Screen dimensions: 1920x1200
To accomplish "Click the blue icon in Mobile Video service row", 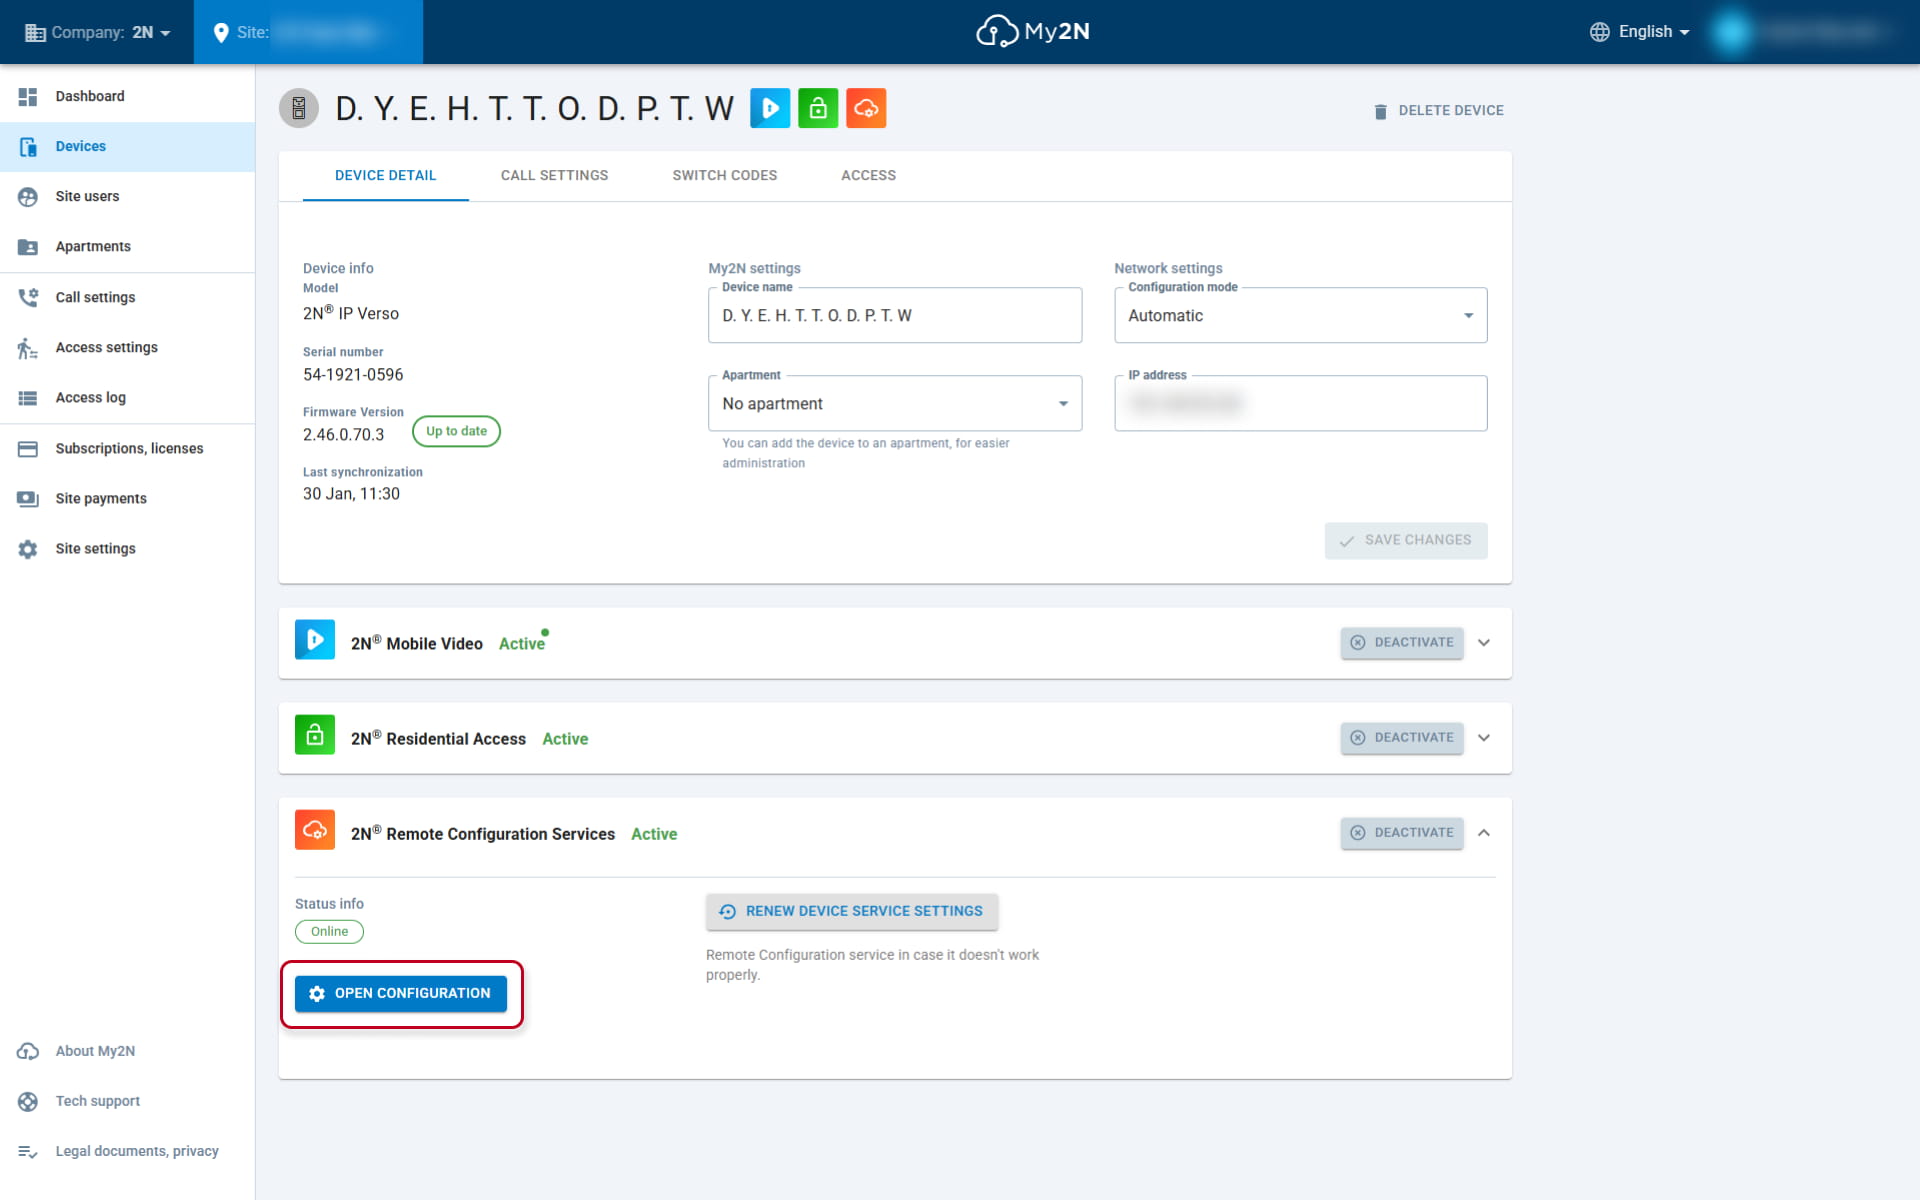I will click(x=315, y=640).
